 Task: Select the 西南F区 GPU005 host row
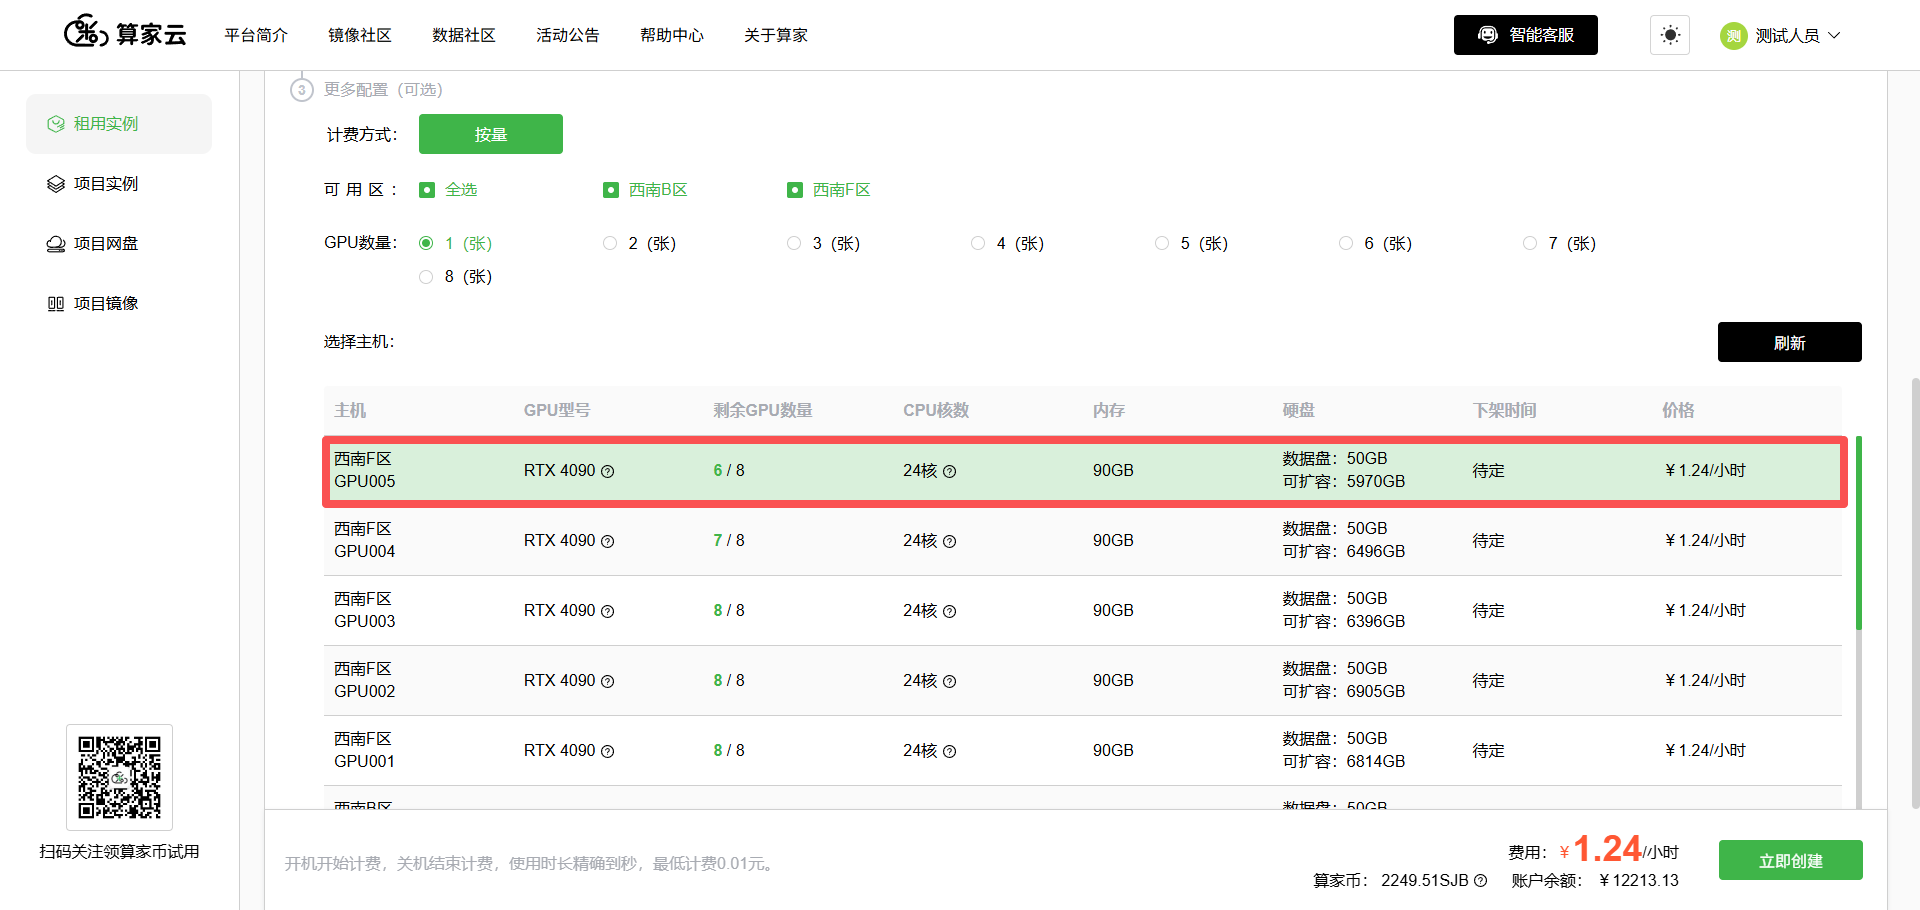pyautogui.click(x=1084, y=471)
